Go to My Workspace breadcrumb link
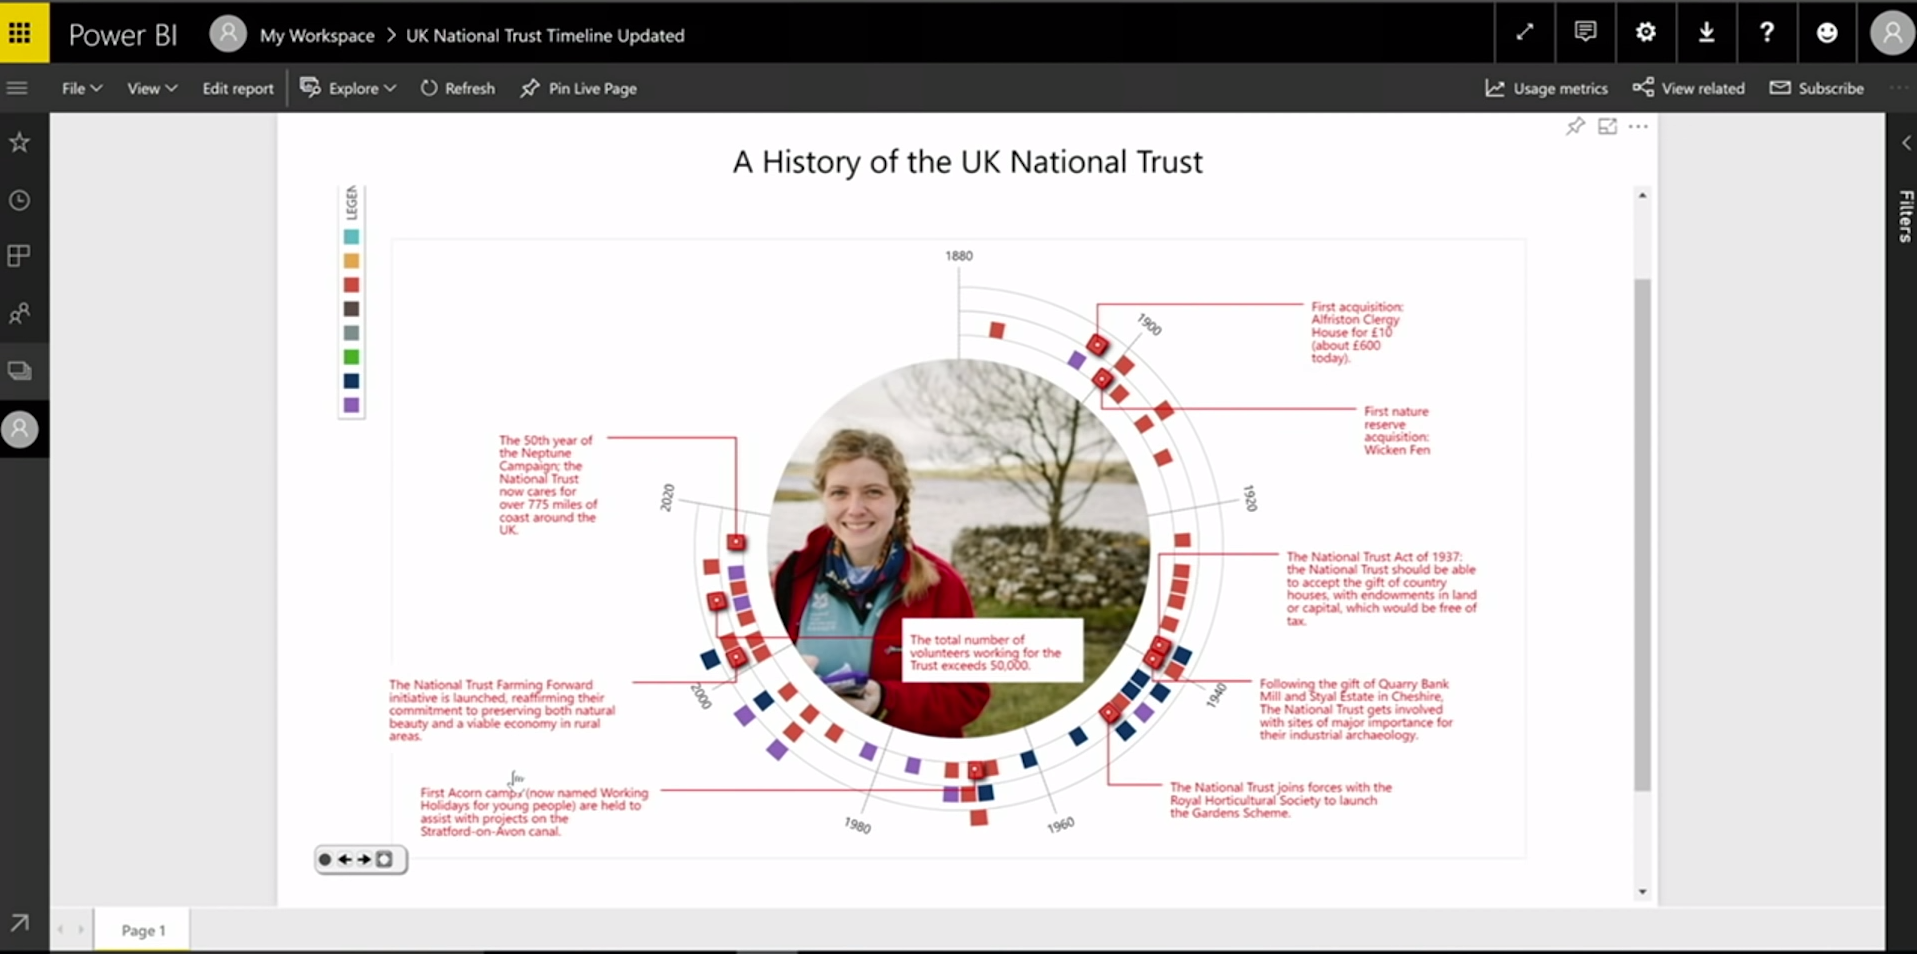 pyautogui.click(x=316, y=35)
